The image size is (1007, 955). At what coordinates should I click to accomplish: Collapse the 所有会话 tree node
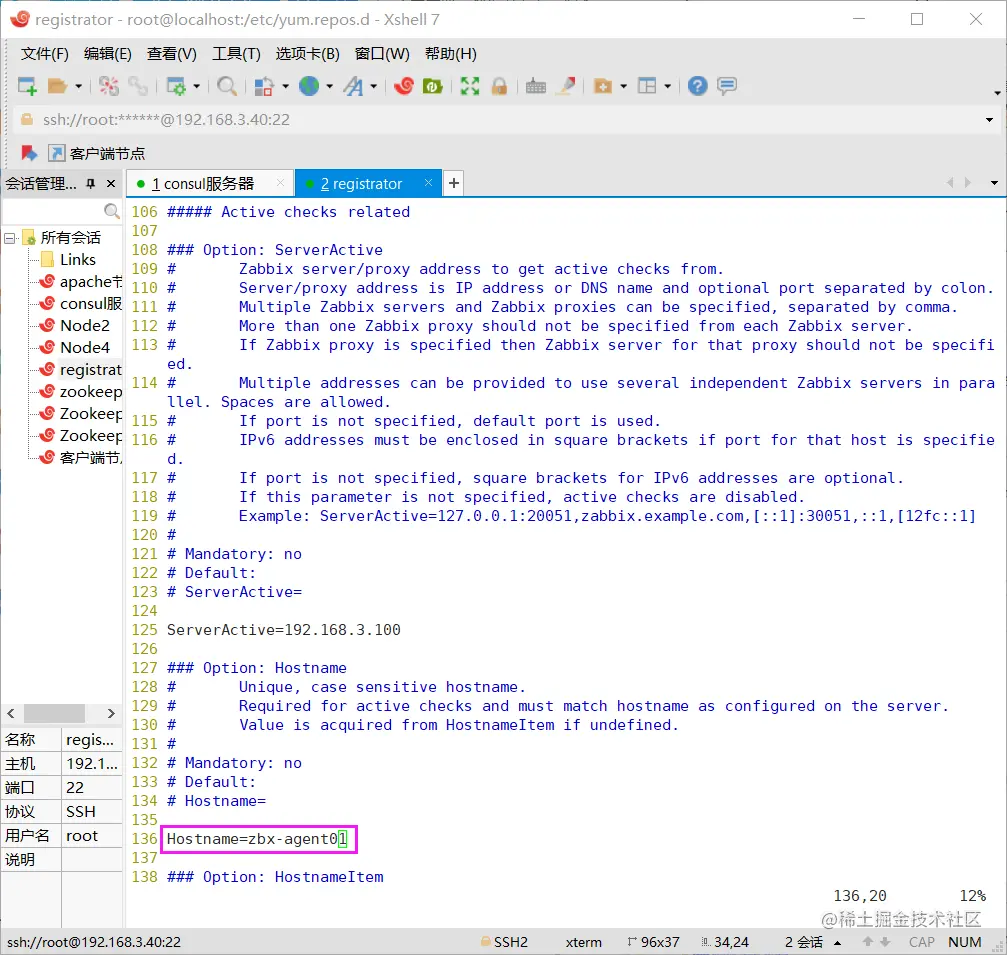(9, 238)
